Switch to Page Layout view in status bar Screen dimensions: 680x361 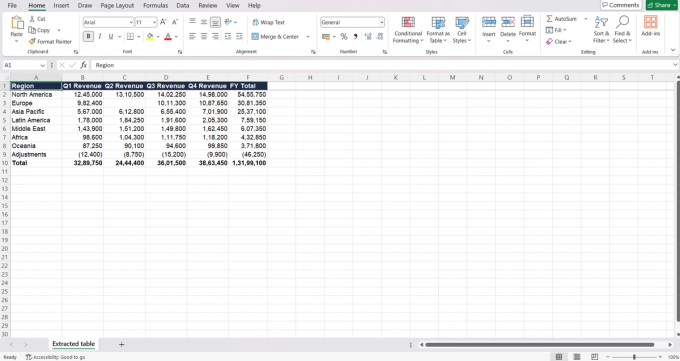click(577, 357)
